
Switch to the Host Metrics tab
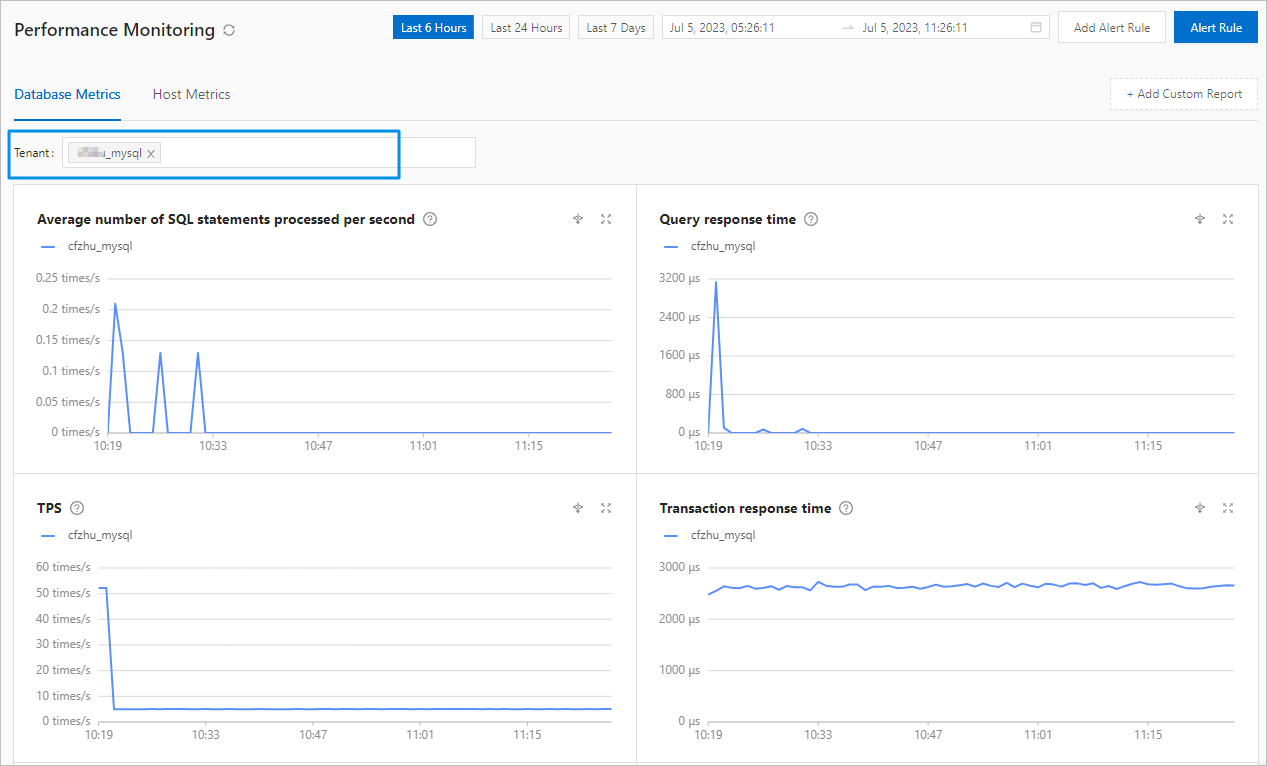click(x=191, y=94)
